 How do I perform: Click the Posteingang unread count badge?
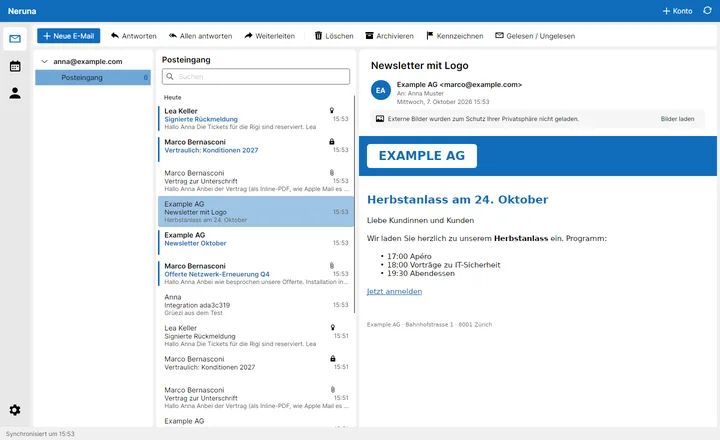point(146,78)
